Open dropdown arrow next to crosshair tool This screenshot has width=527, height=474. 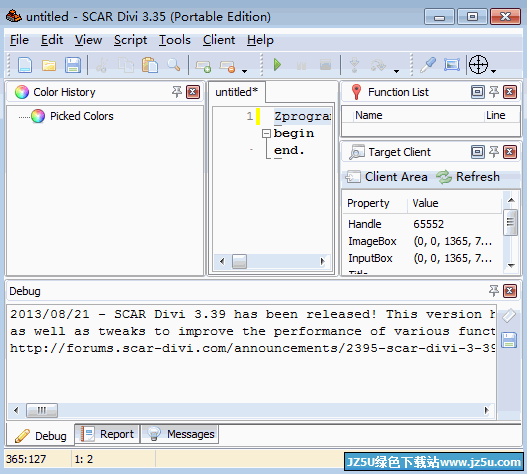tap(493, 71)
